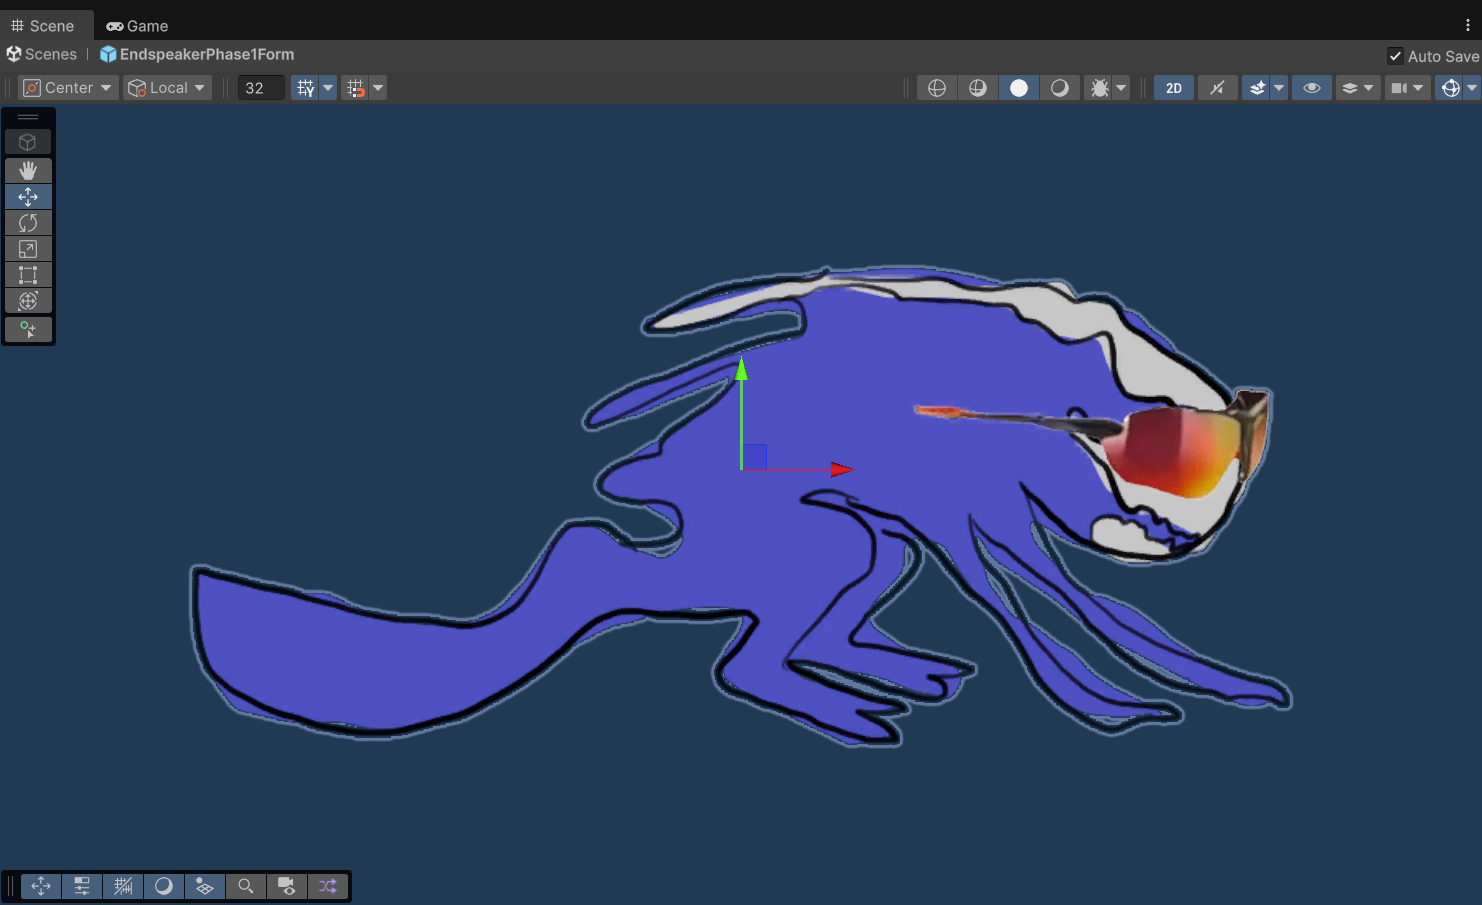
Task: Select the Hand (View) tool
Action: point(28,170)
